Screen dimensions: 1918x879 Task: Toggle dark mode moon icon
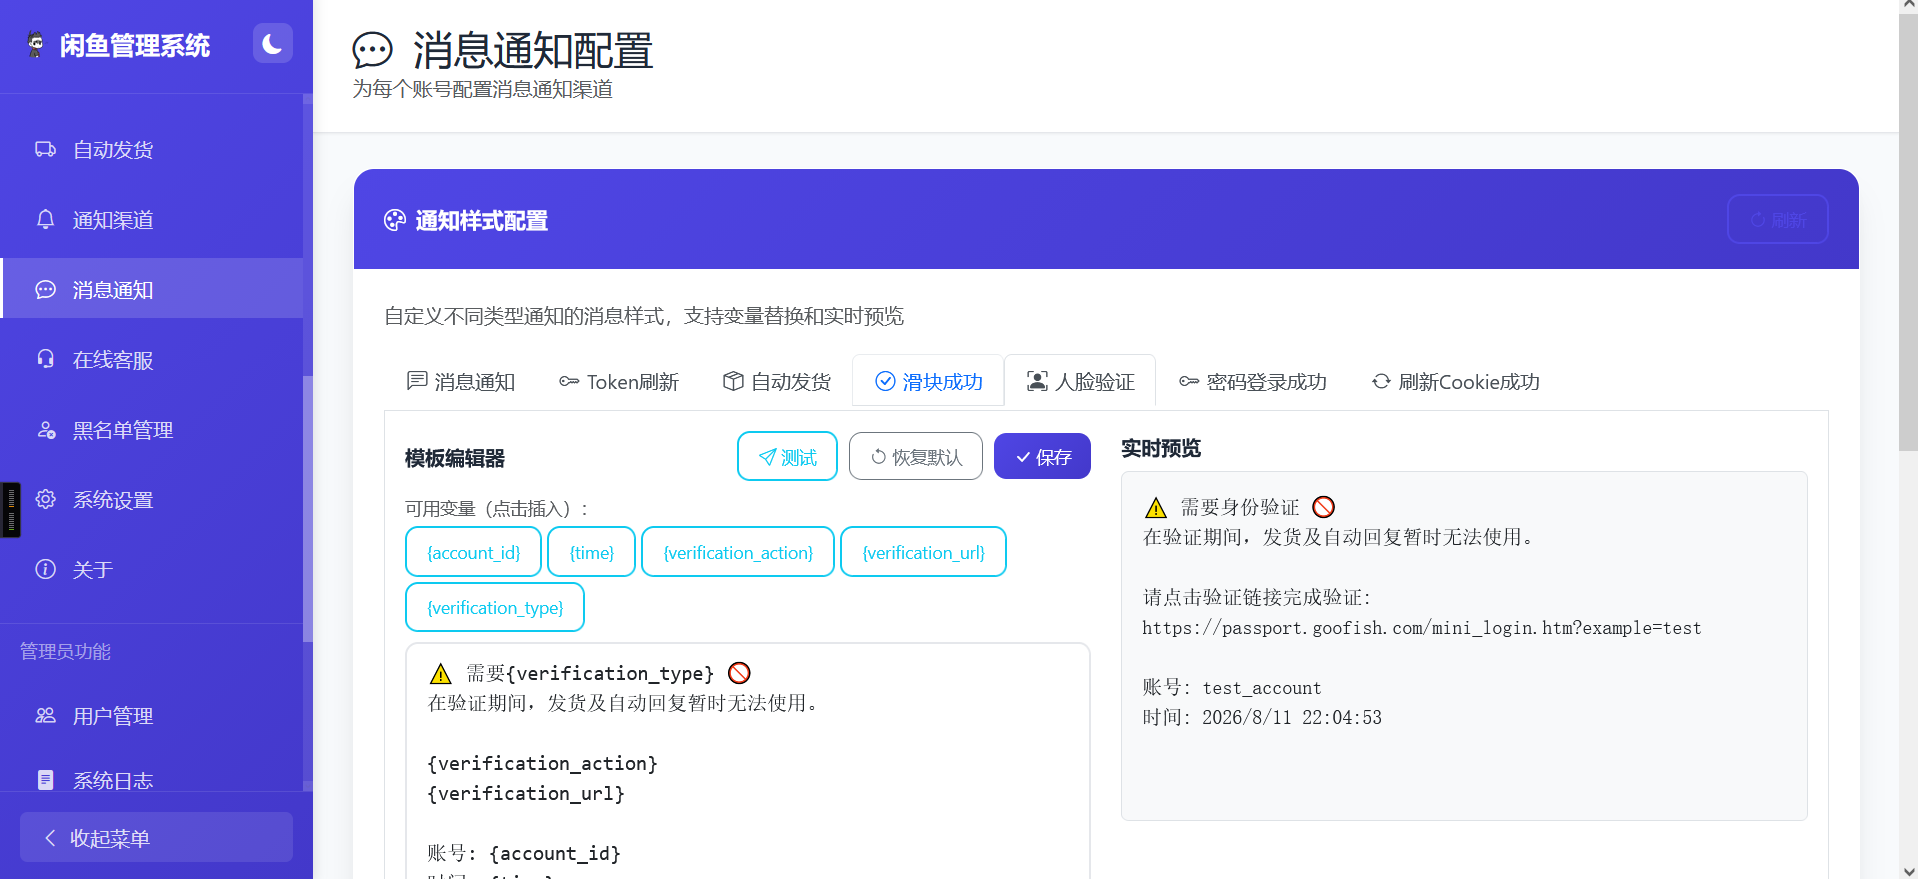click(x=272, y=43)
